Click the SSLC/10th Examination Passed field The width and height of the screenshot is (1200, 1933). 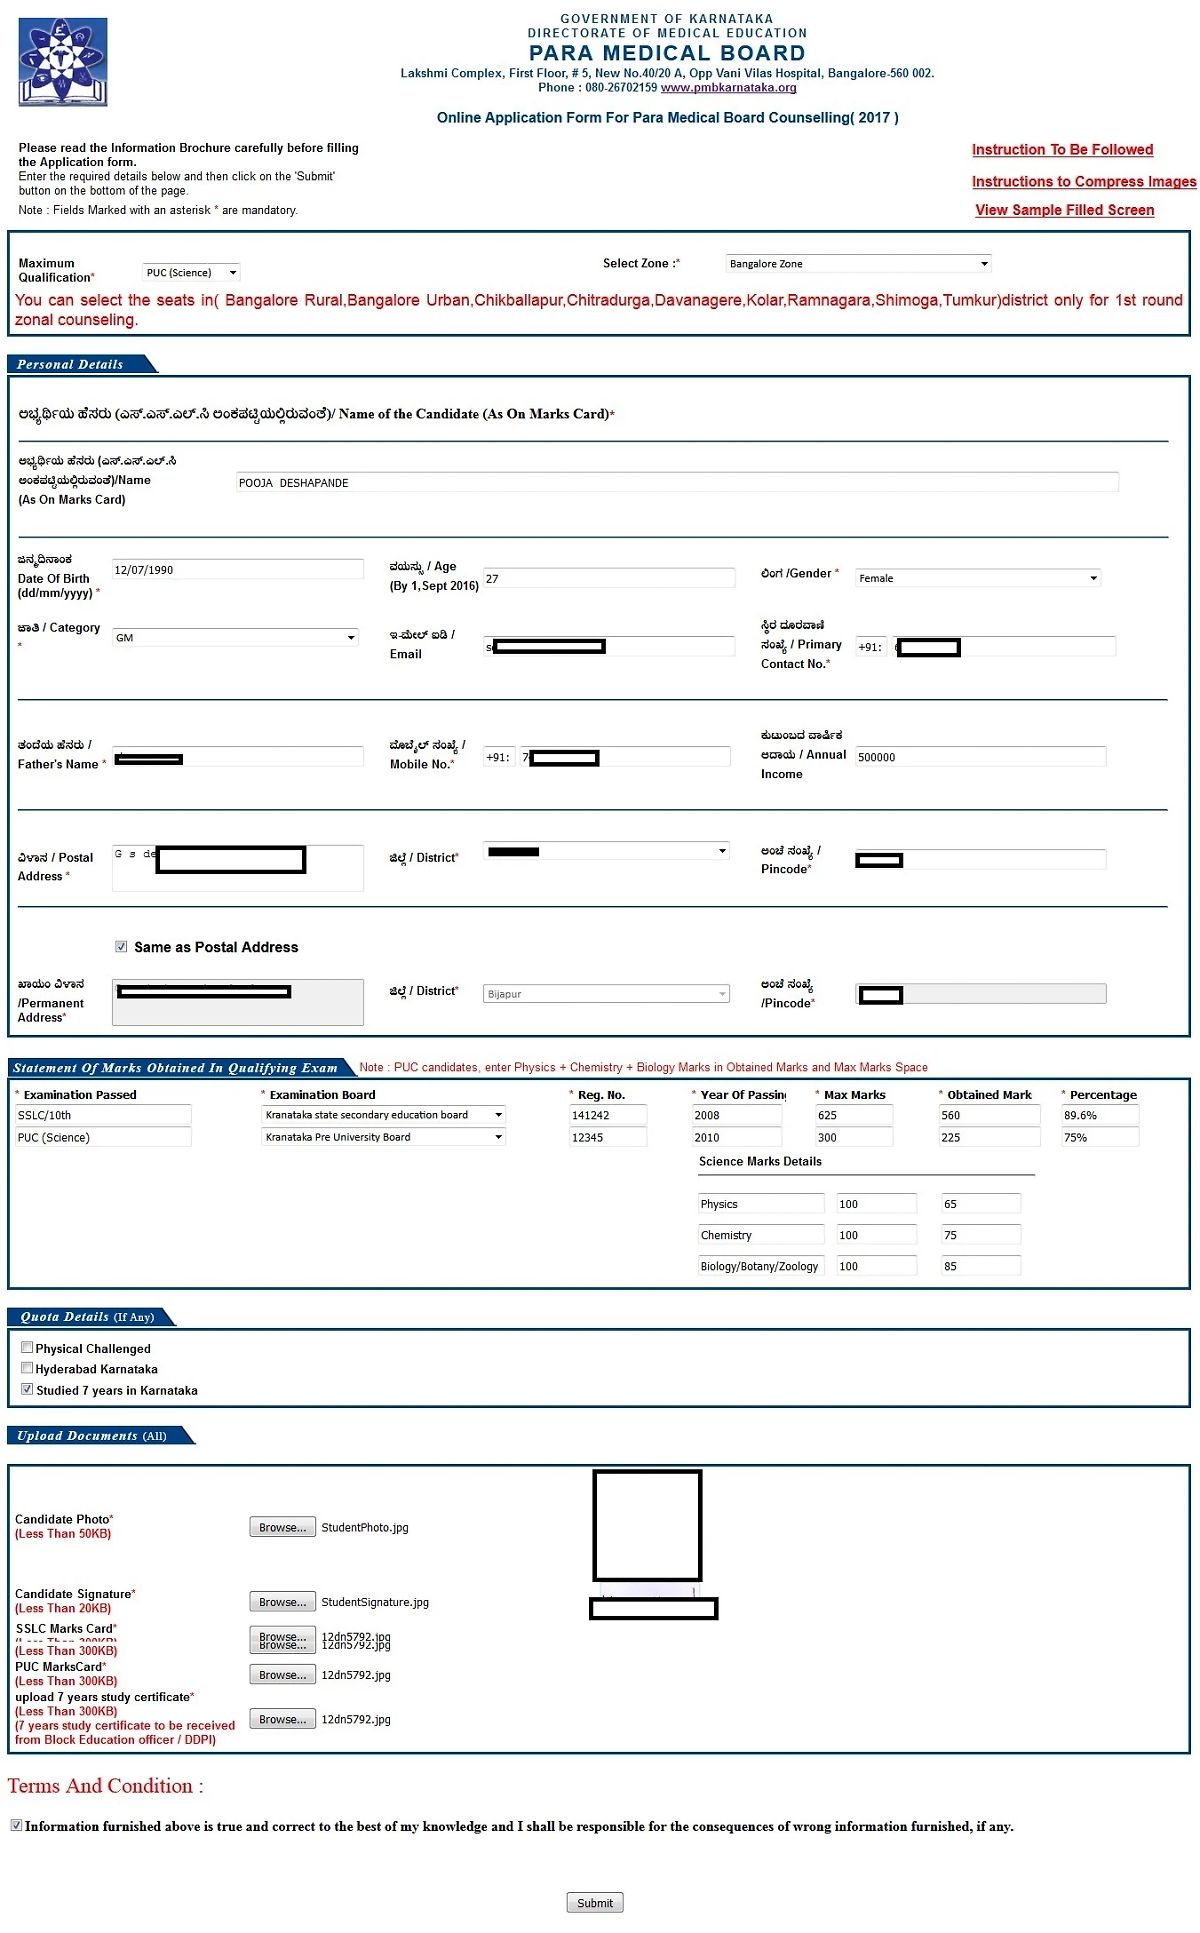[103, 1115]
